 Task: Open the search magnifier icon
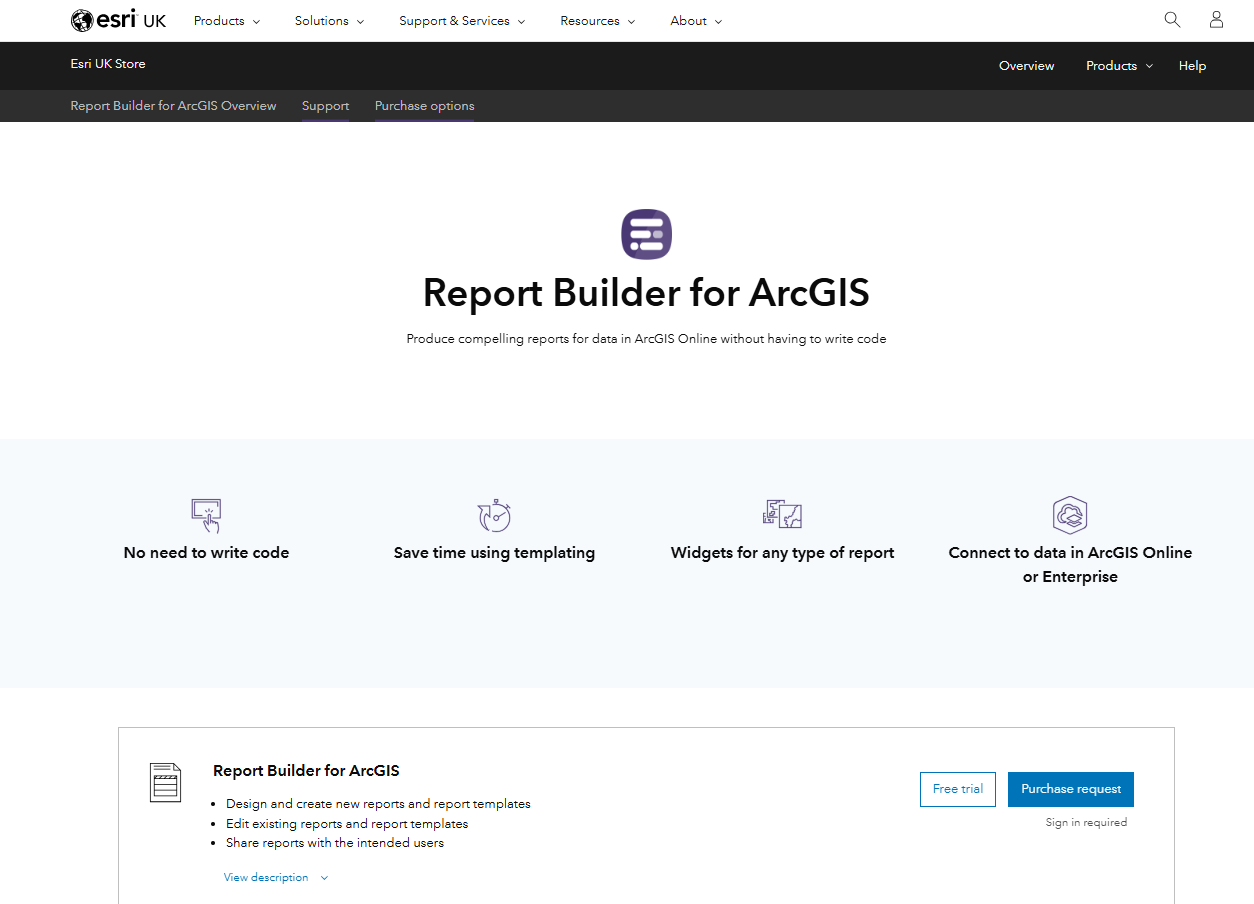point(1172,20)
